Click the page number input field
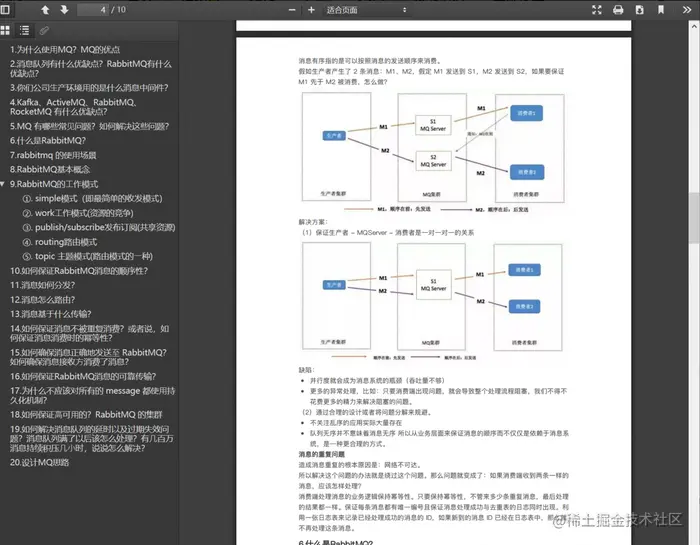This screenshot has width=700, height=545. 93,9
